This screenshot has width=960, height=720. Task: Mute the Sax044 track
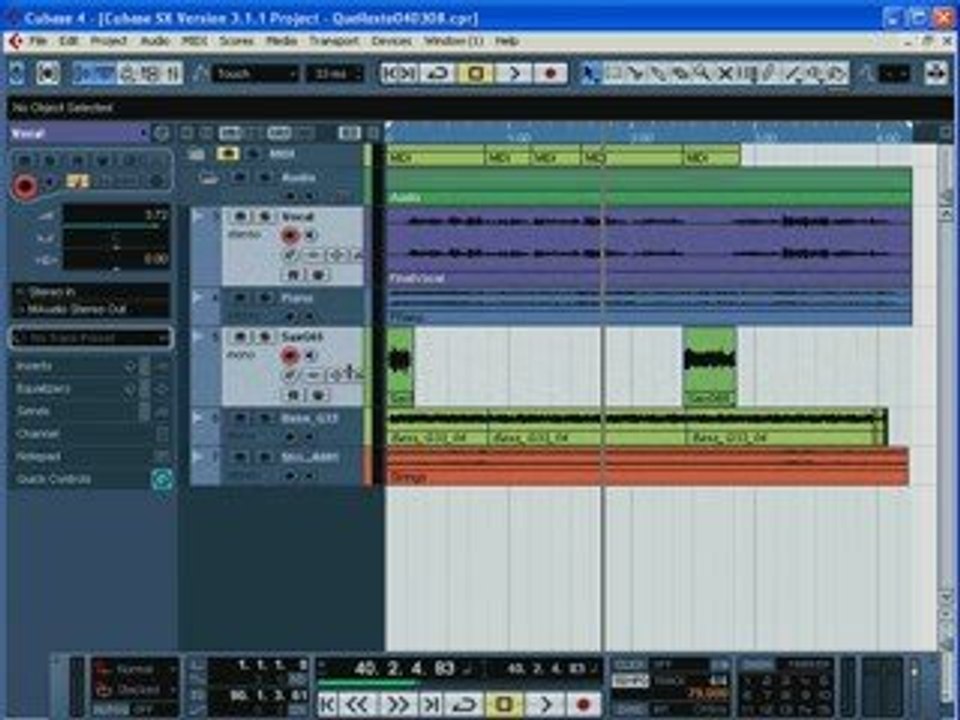[241, 337]
